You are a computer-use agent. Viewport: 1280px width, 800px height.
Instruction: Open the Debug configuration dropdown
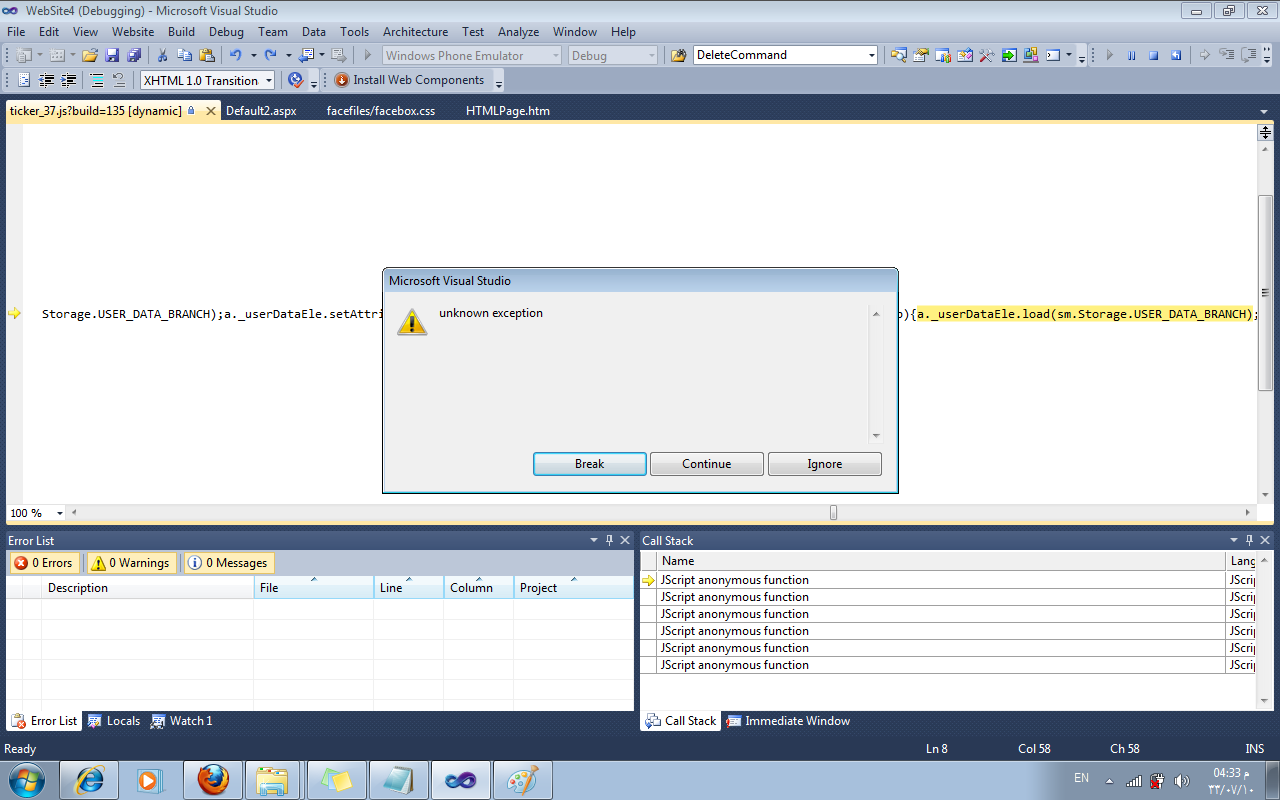coord(652,56)
